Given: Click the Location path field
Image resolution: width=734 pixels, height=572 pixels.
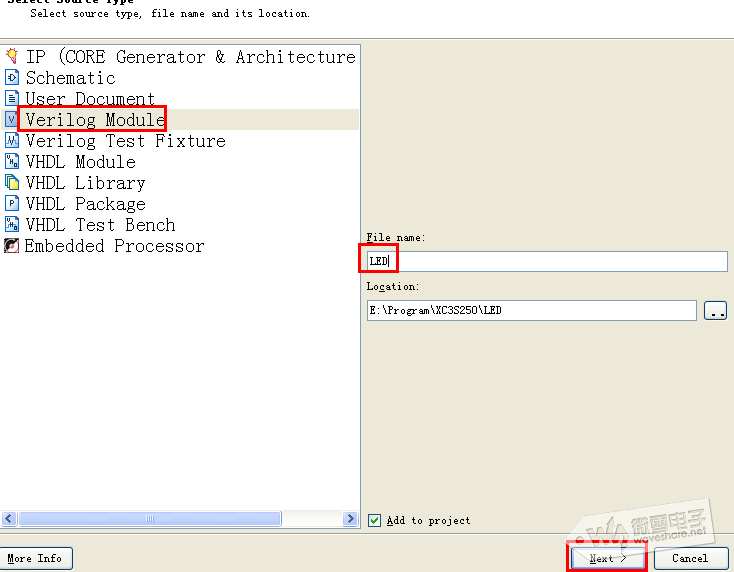Looking at the screenshot, I should [x=531, y=311].
